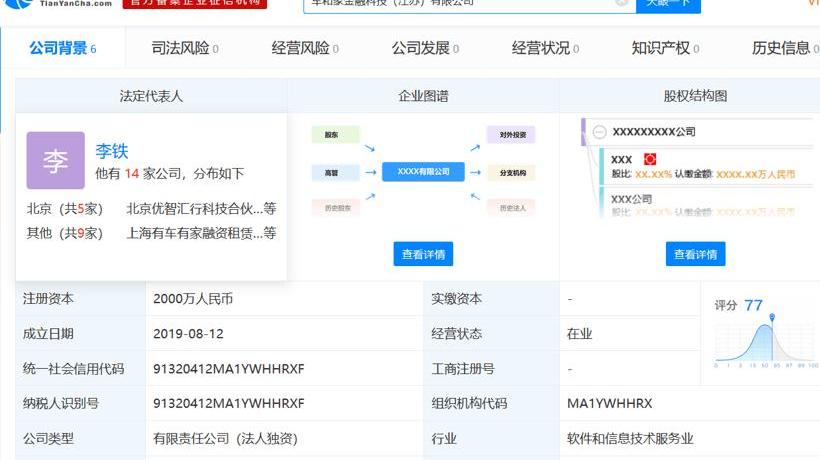Collapse the XXXXXXXXX公司 equity tree node
Viewport: 820px width, 460px height.
[599, 132]
